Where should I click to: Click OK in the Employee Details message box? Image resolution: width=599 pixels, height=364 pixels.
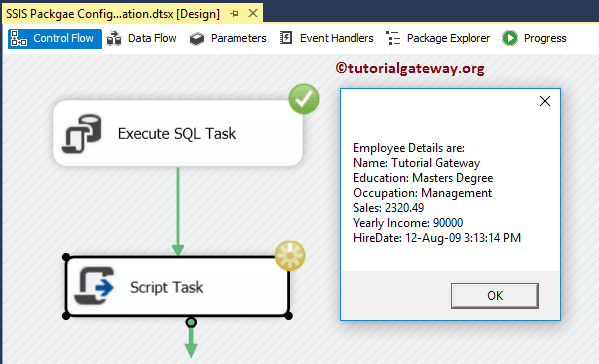point(495,296)
